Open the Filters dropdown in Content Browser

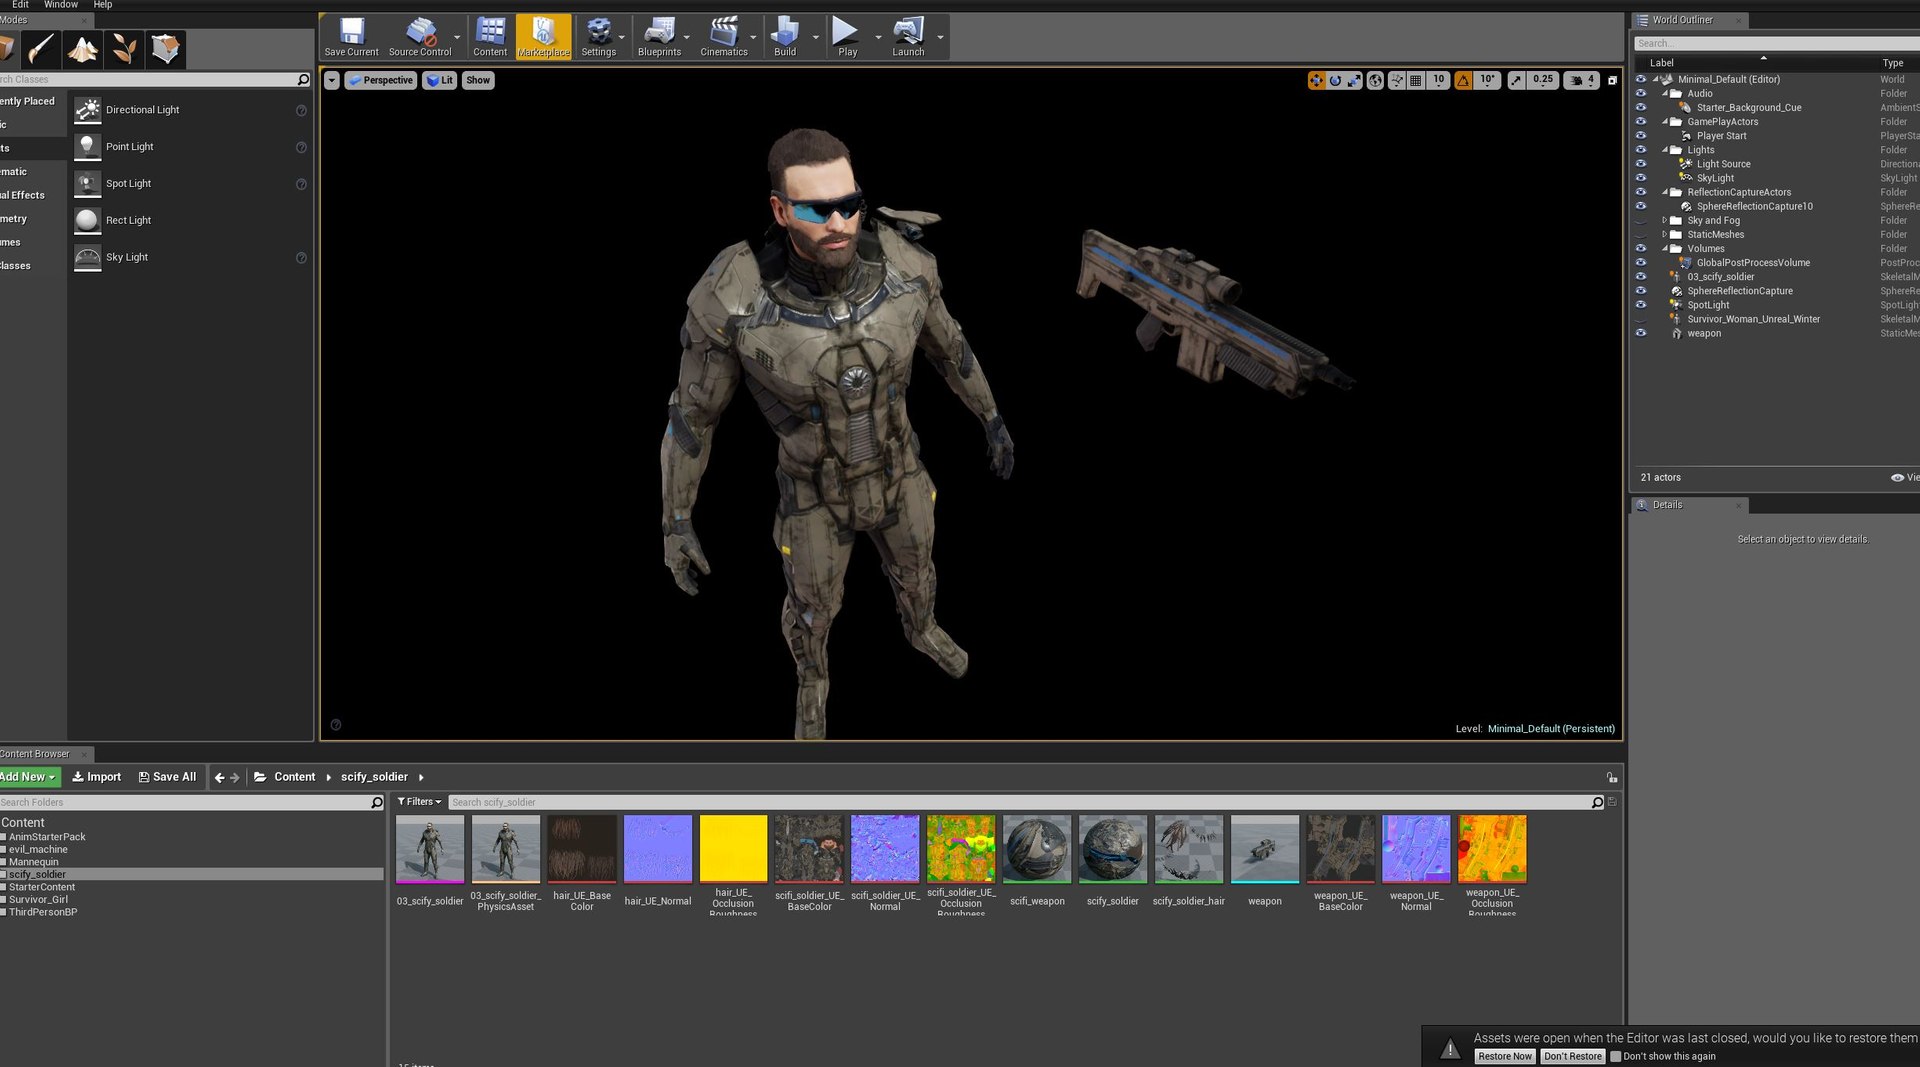tap(419, 802)
